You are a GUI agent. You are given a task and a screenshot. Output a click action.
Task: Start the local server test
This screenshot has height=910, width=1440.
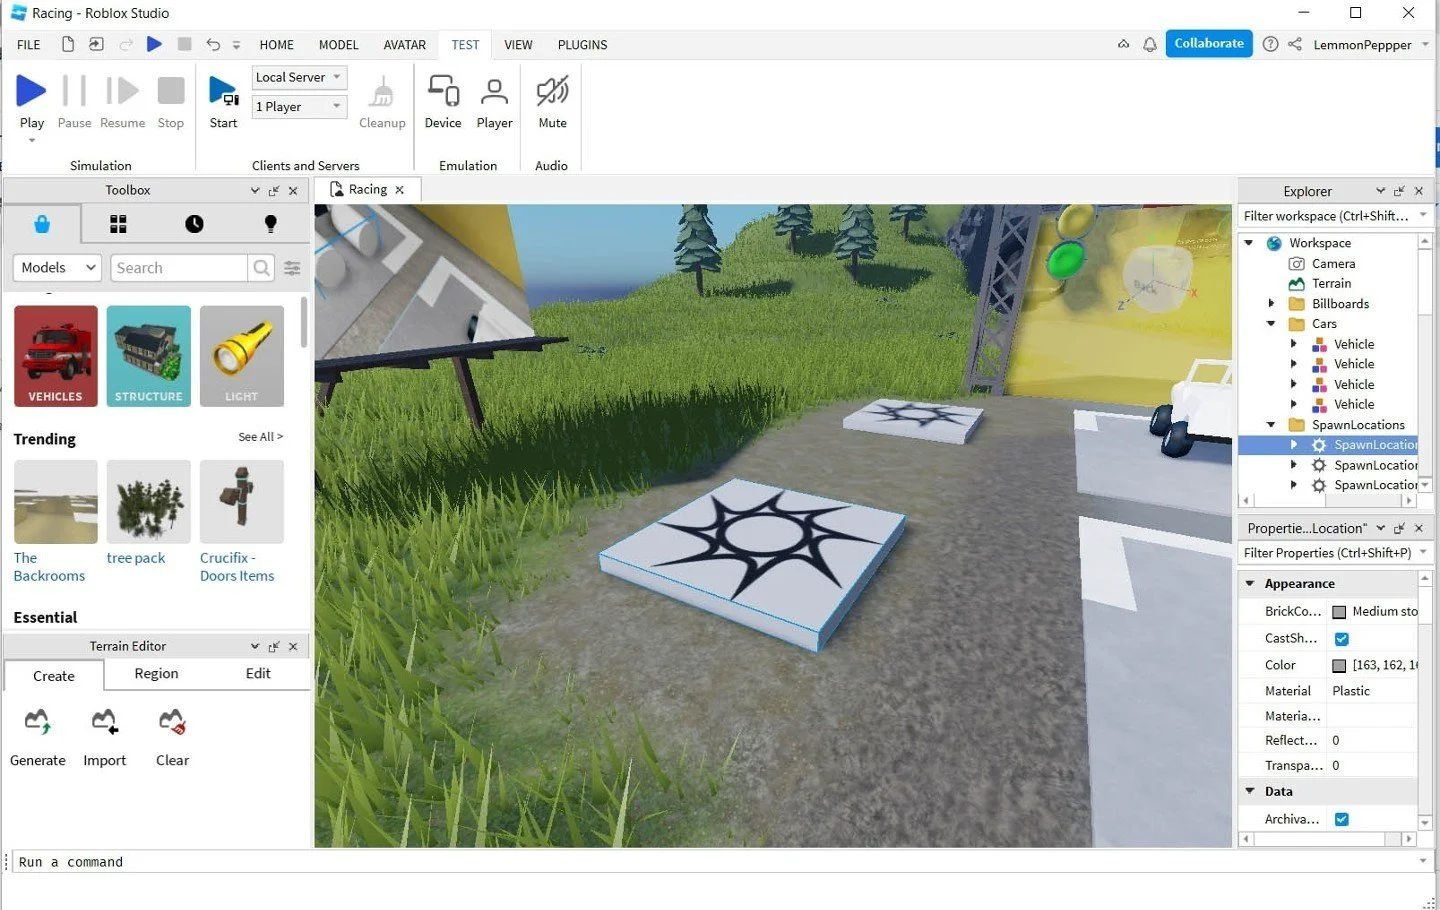[x=223, y=101]
